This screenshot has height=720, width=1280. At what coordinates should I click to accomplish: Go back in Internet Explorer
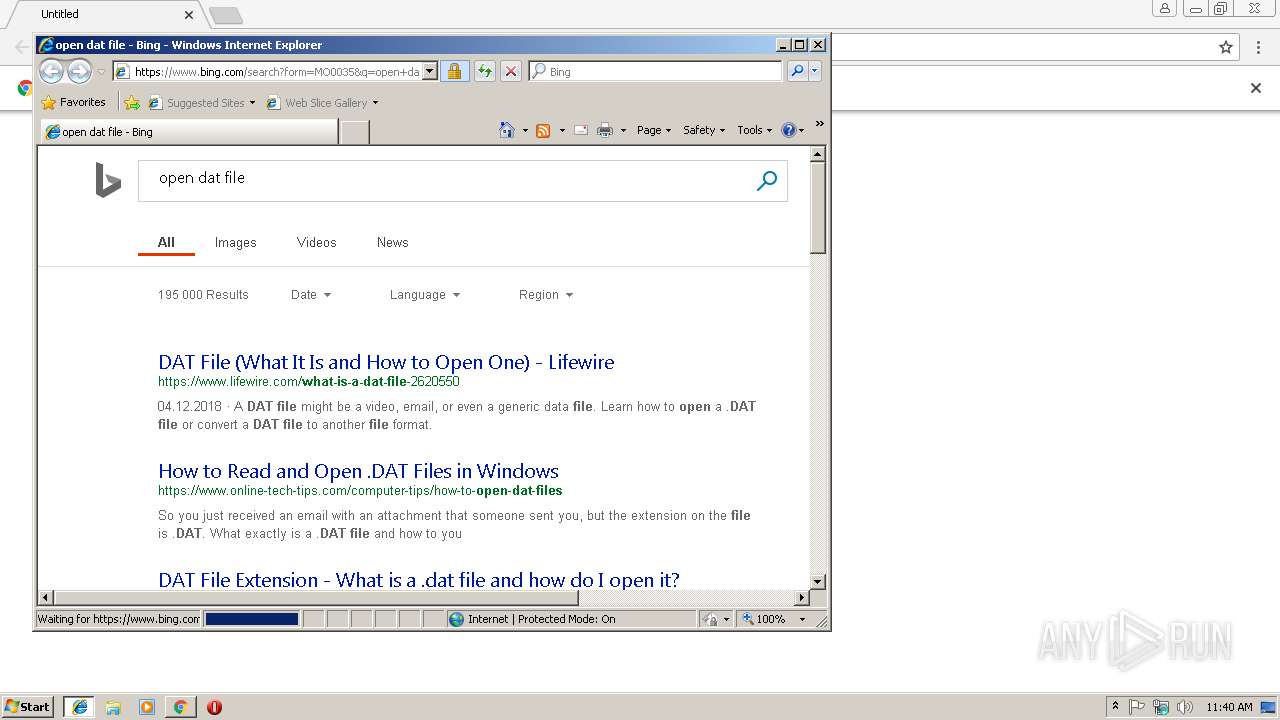pos(51,71)
